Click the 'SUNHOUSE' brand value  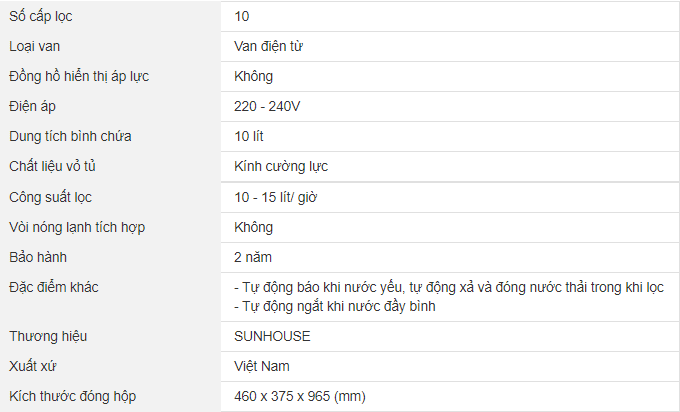point(272,336)
